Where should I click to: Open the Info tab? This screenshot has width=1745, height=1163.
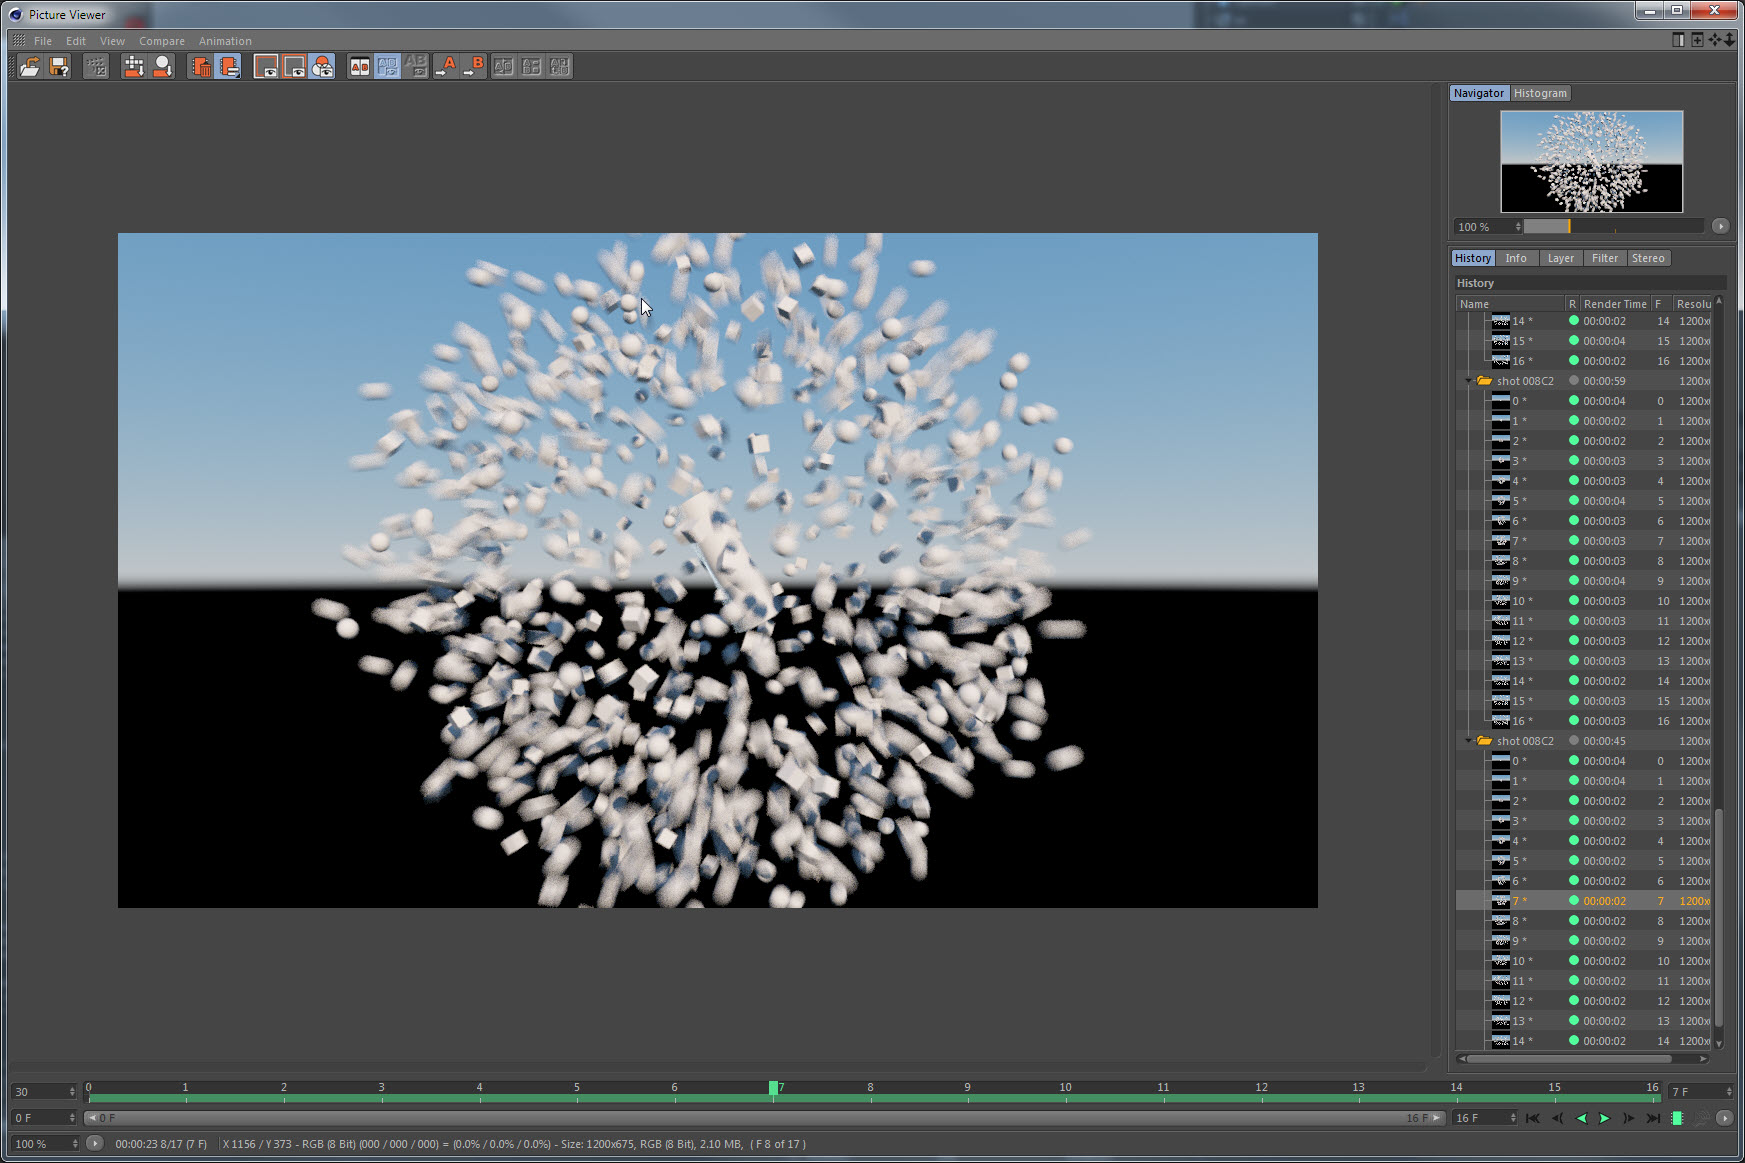click(1516, 258)
